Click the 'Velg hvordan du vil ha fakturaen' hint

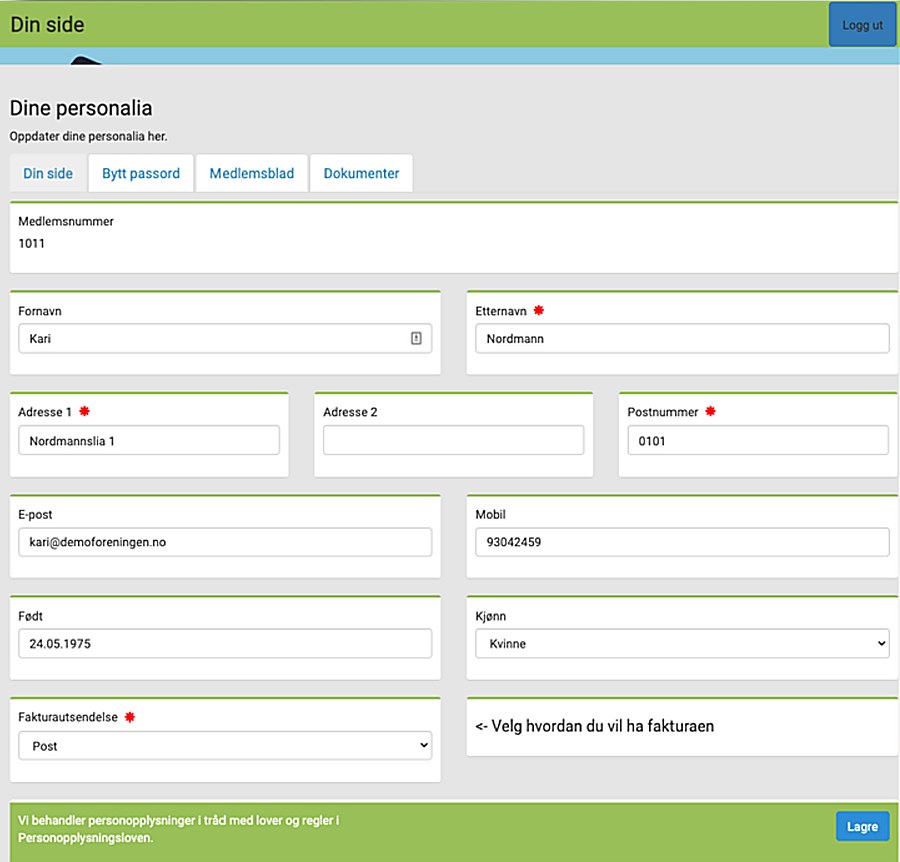click(595, 726)
